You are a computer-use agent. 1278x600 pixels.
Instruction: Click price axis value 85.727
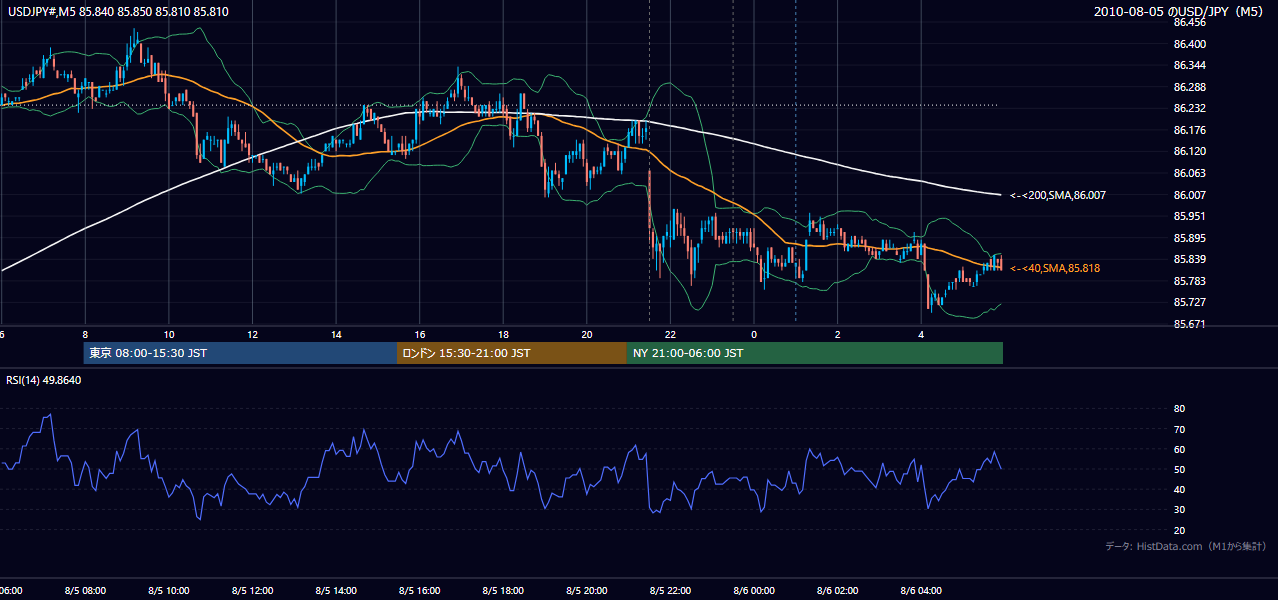pyautogui.click(x=1190, y=302)
